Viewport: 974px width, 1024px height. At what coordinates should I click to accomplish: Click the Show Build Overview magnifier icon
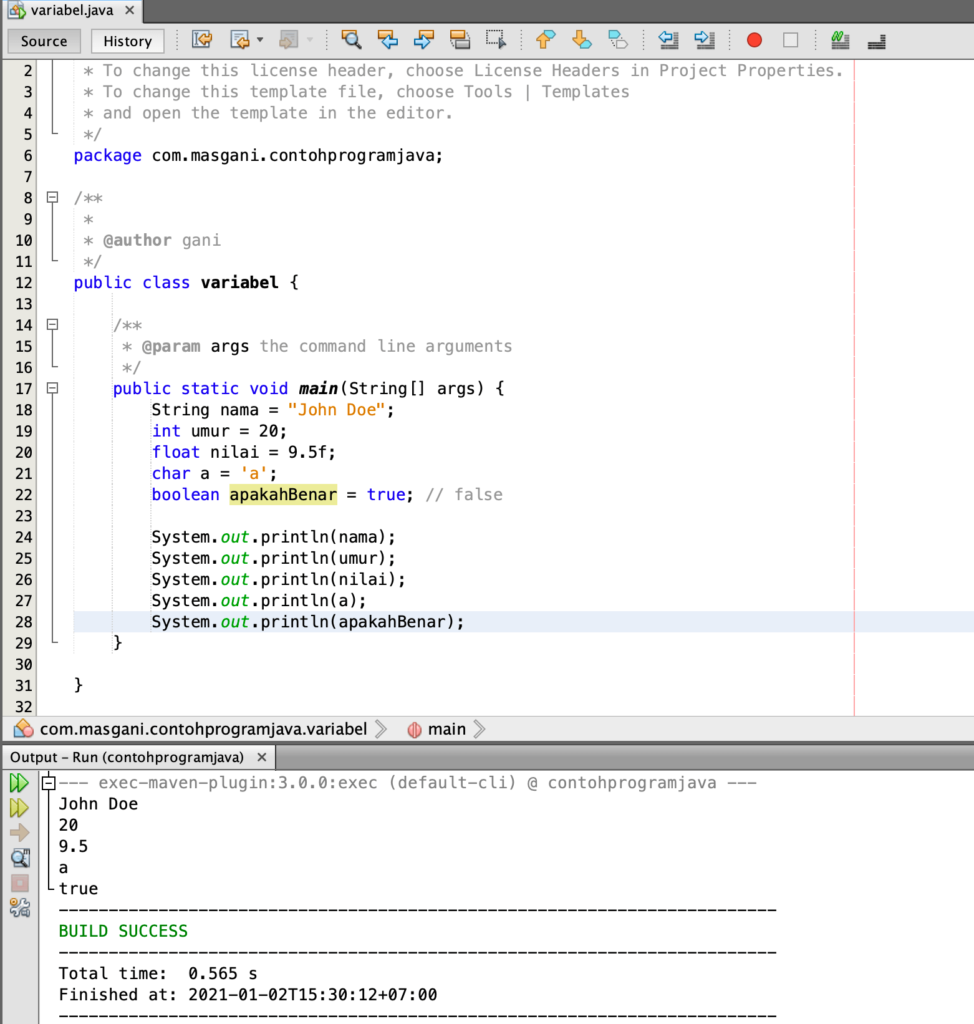(x=20, y=858)
